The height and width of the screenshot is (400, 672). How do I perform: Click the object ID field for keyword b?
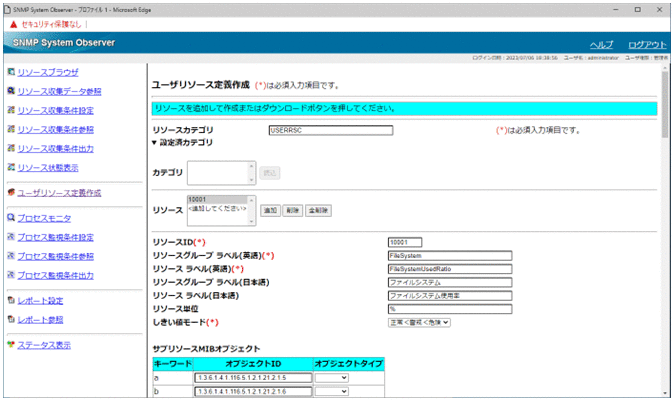[253, 391]
